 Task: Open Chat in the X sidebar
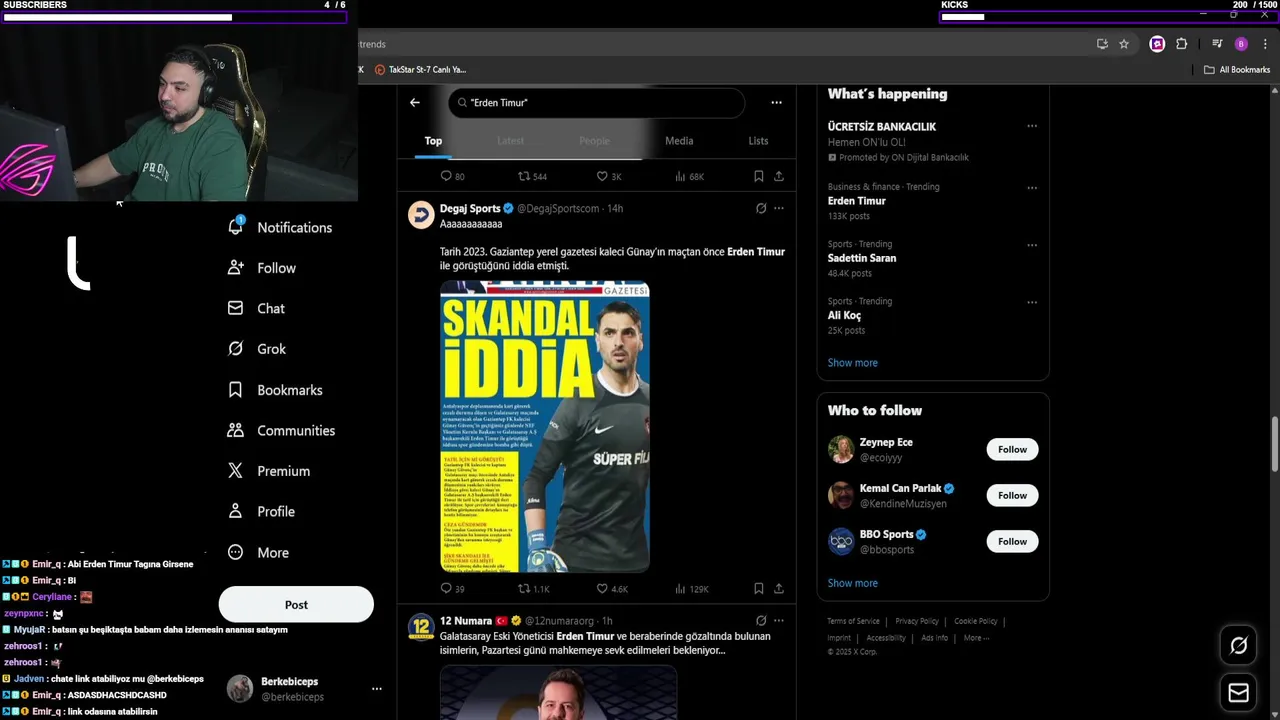(x=256, y=308)
